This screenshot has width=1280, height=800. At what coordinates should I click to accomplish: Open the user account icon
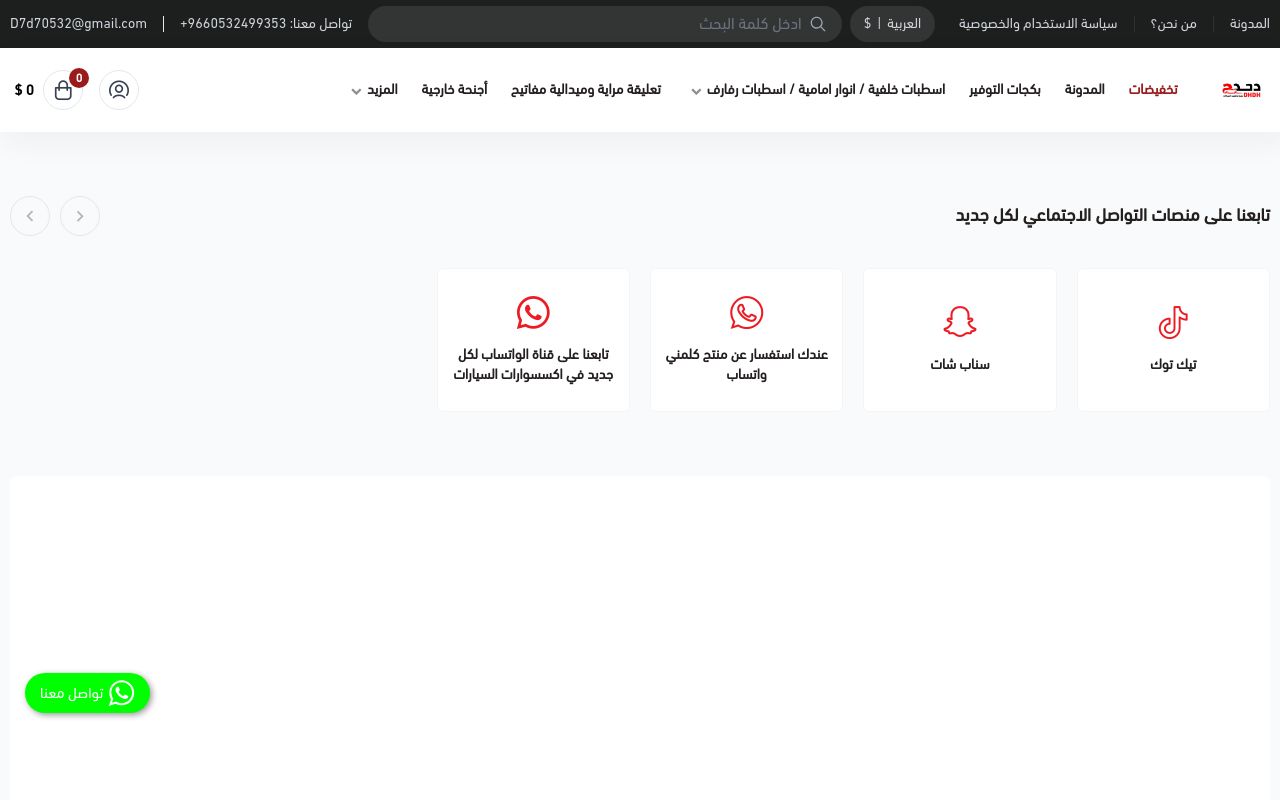(x=119, y=90)
